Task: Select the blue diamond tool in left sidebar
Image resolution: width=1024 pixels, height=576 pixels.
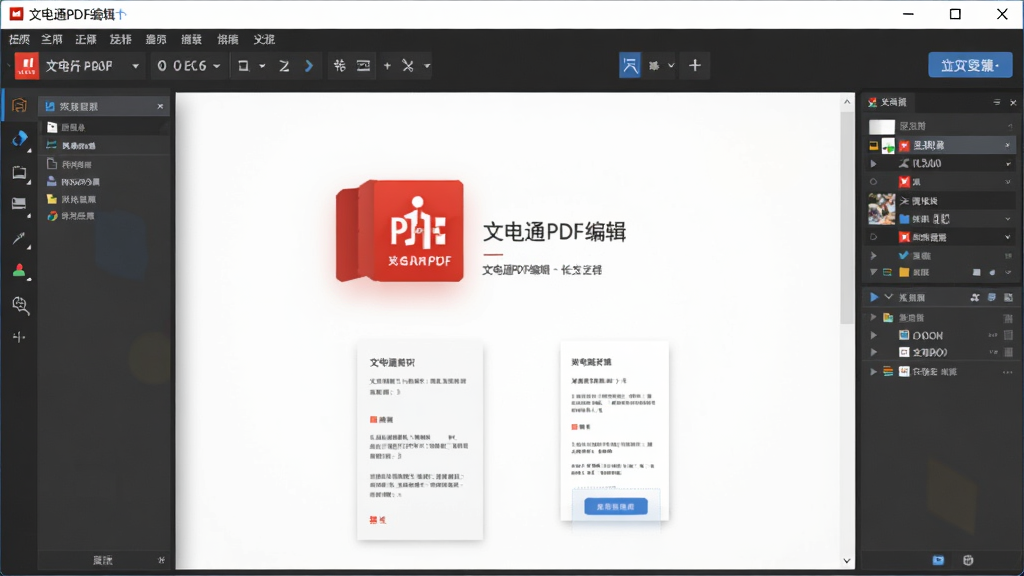Action: point(19,138)
